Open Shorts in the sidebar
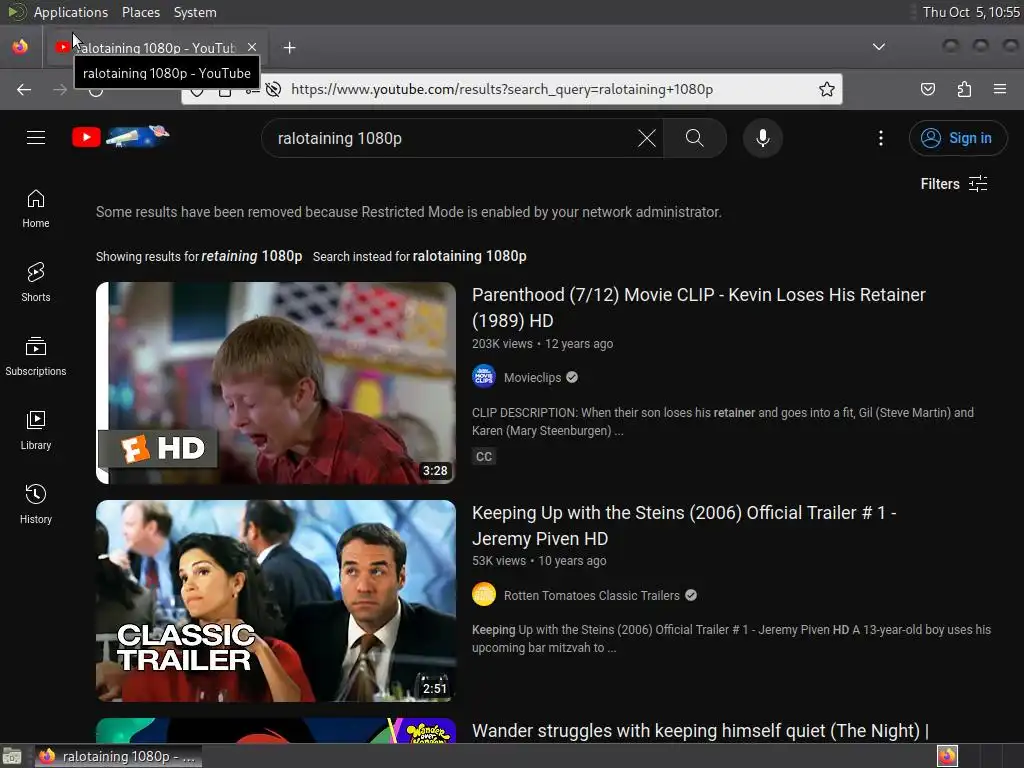Screen dimensions: 1024x768 pyautogui.click(x=36, y=282)
